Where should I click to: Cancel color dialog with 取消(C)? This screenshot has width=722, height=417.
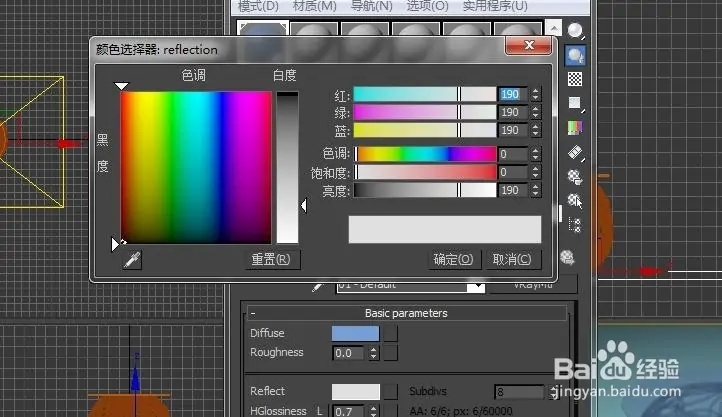coord(512,260)
